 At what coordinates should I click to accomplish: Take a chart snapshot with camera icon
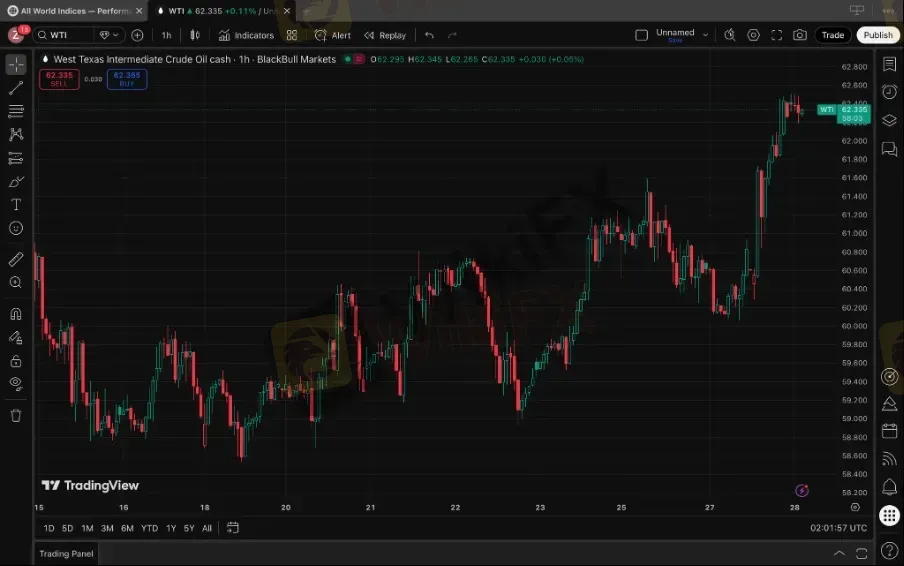click(800, 35)
